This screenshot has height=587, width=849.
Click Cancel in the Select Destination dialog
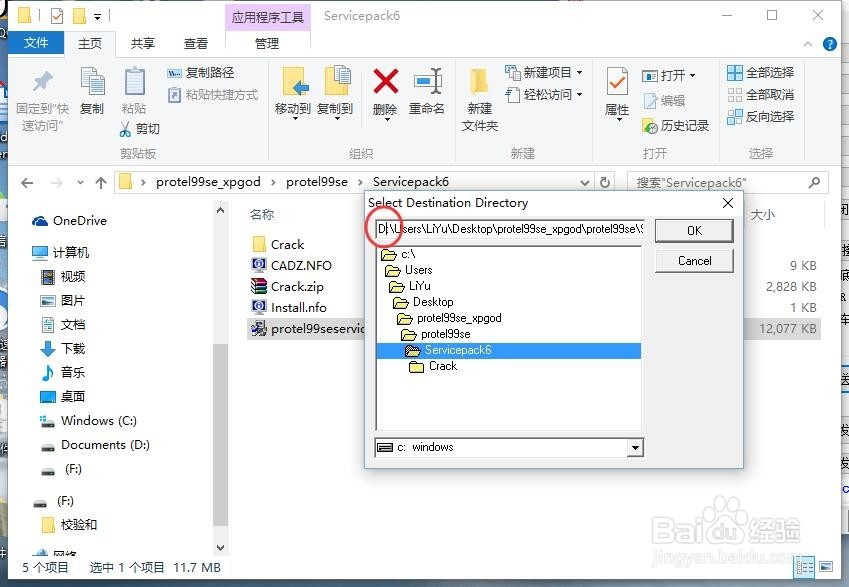(694, 261)
